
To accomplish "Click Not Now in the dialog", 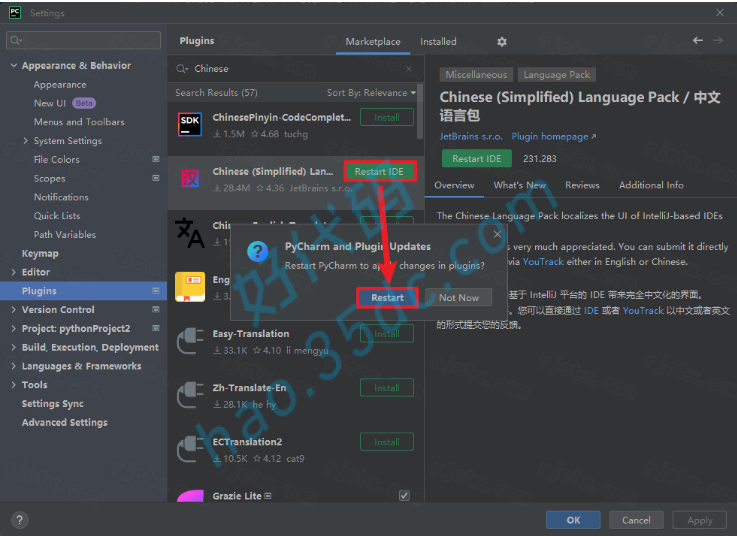I will [459, 298].
